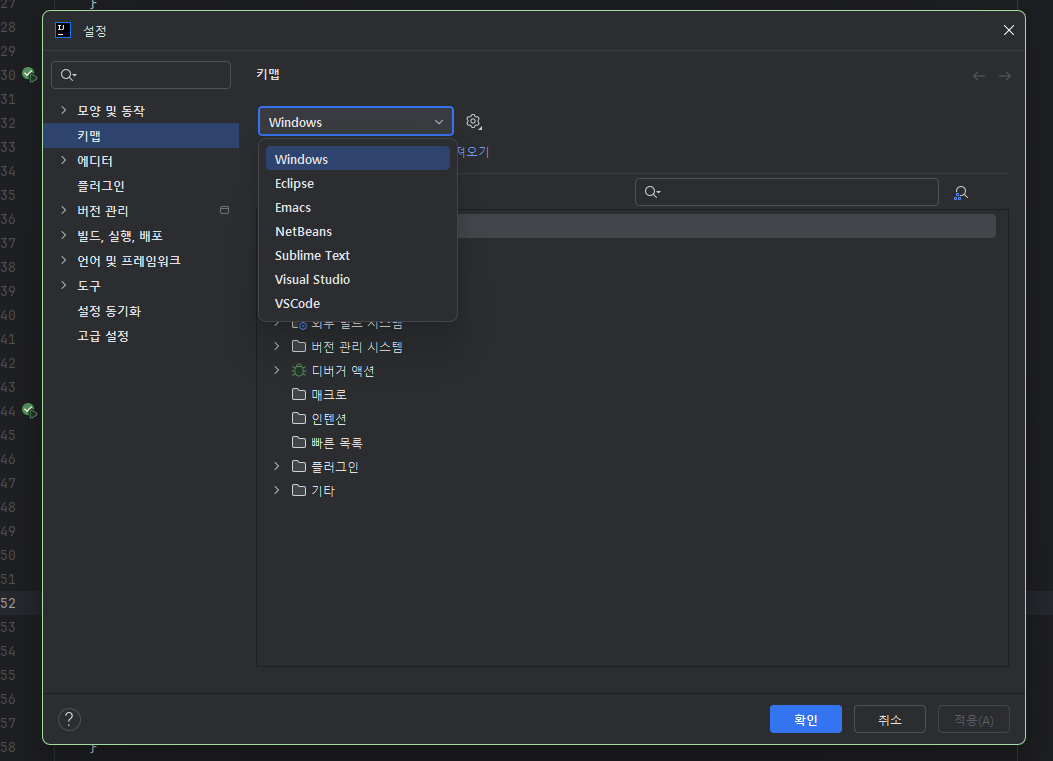
Task: Choose the Emacs keymap option
Action: [357, 208]
